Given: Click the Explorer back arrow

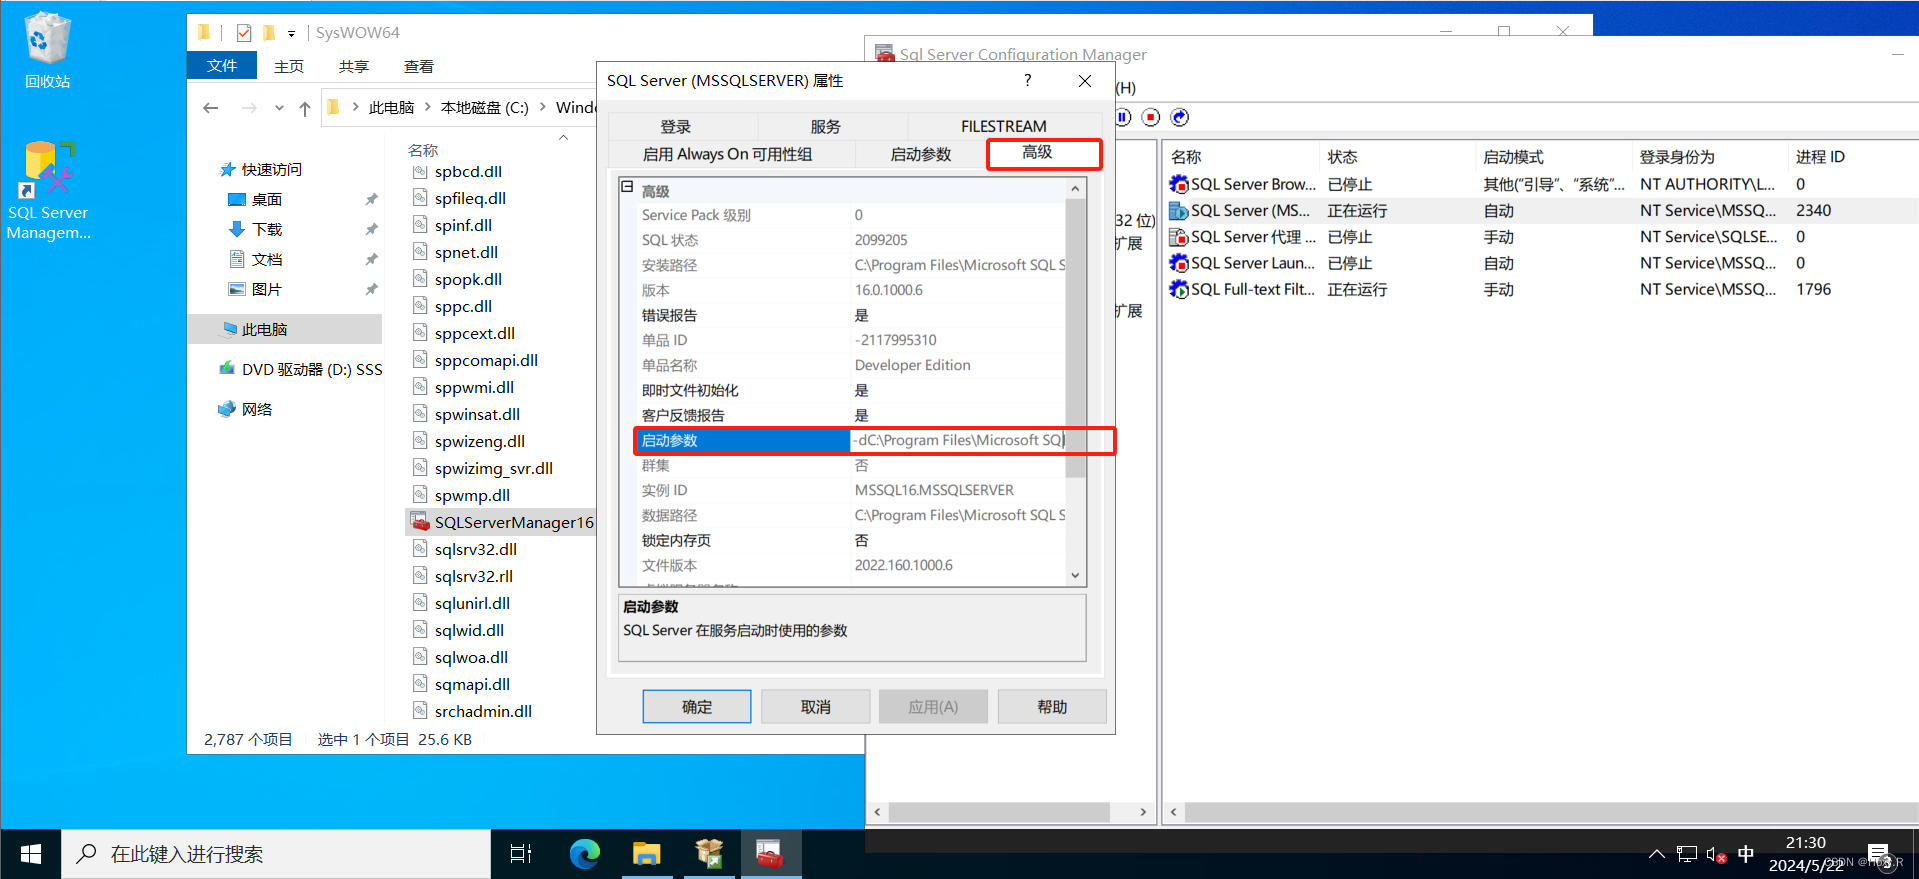Looking at the screenshot, I should point(210,108).
